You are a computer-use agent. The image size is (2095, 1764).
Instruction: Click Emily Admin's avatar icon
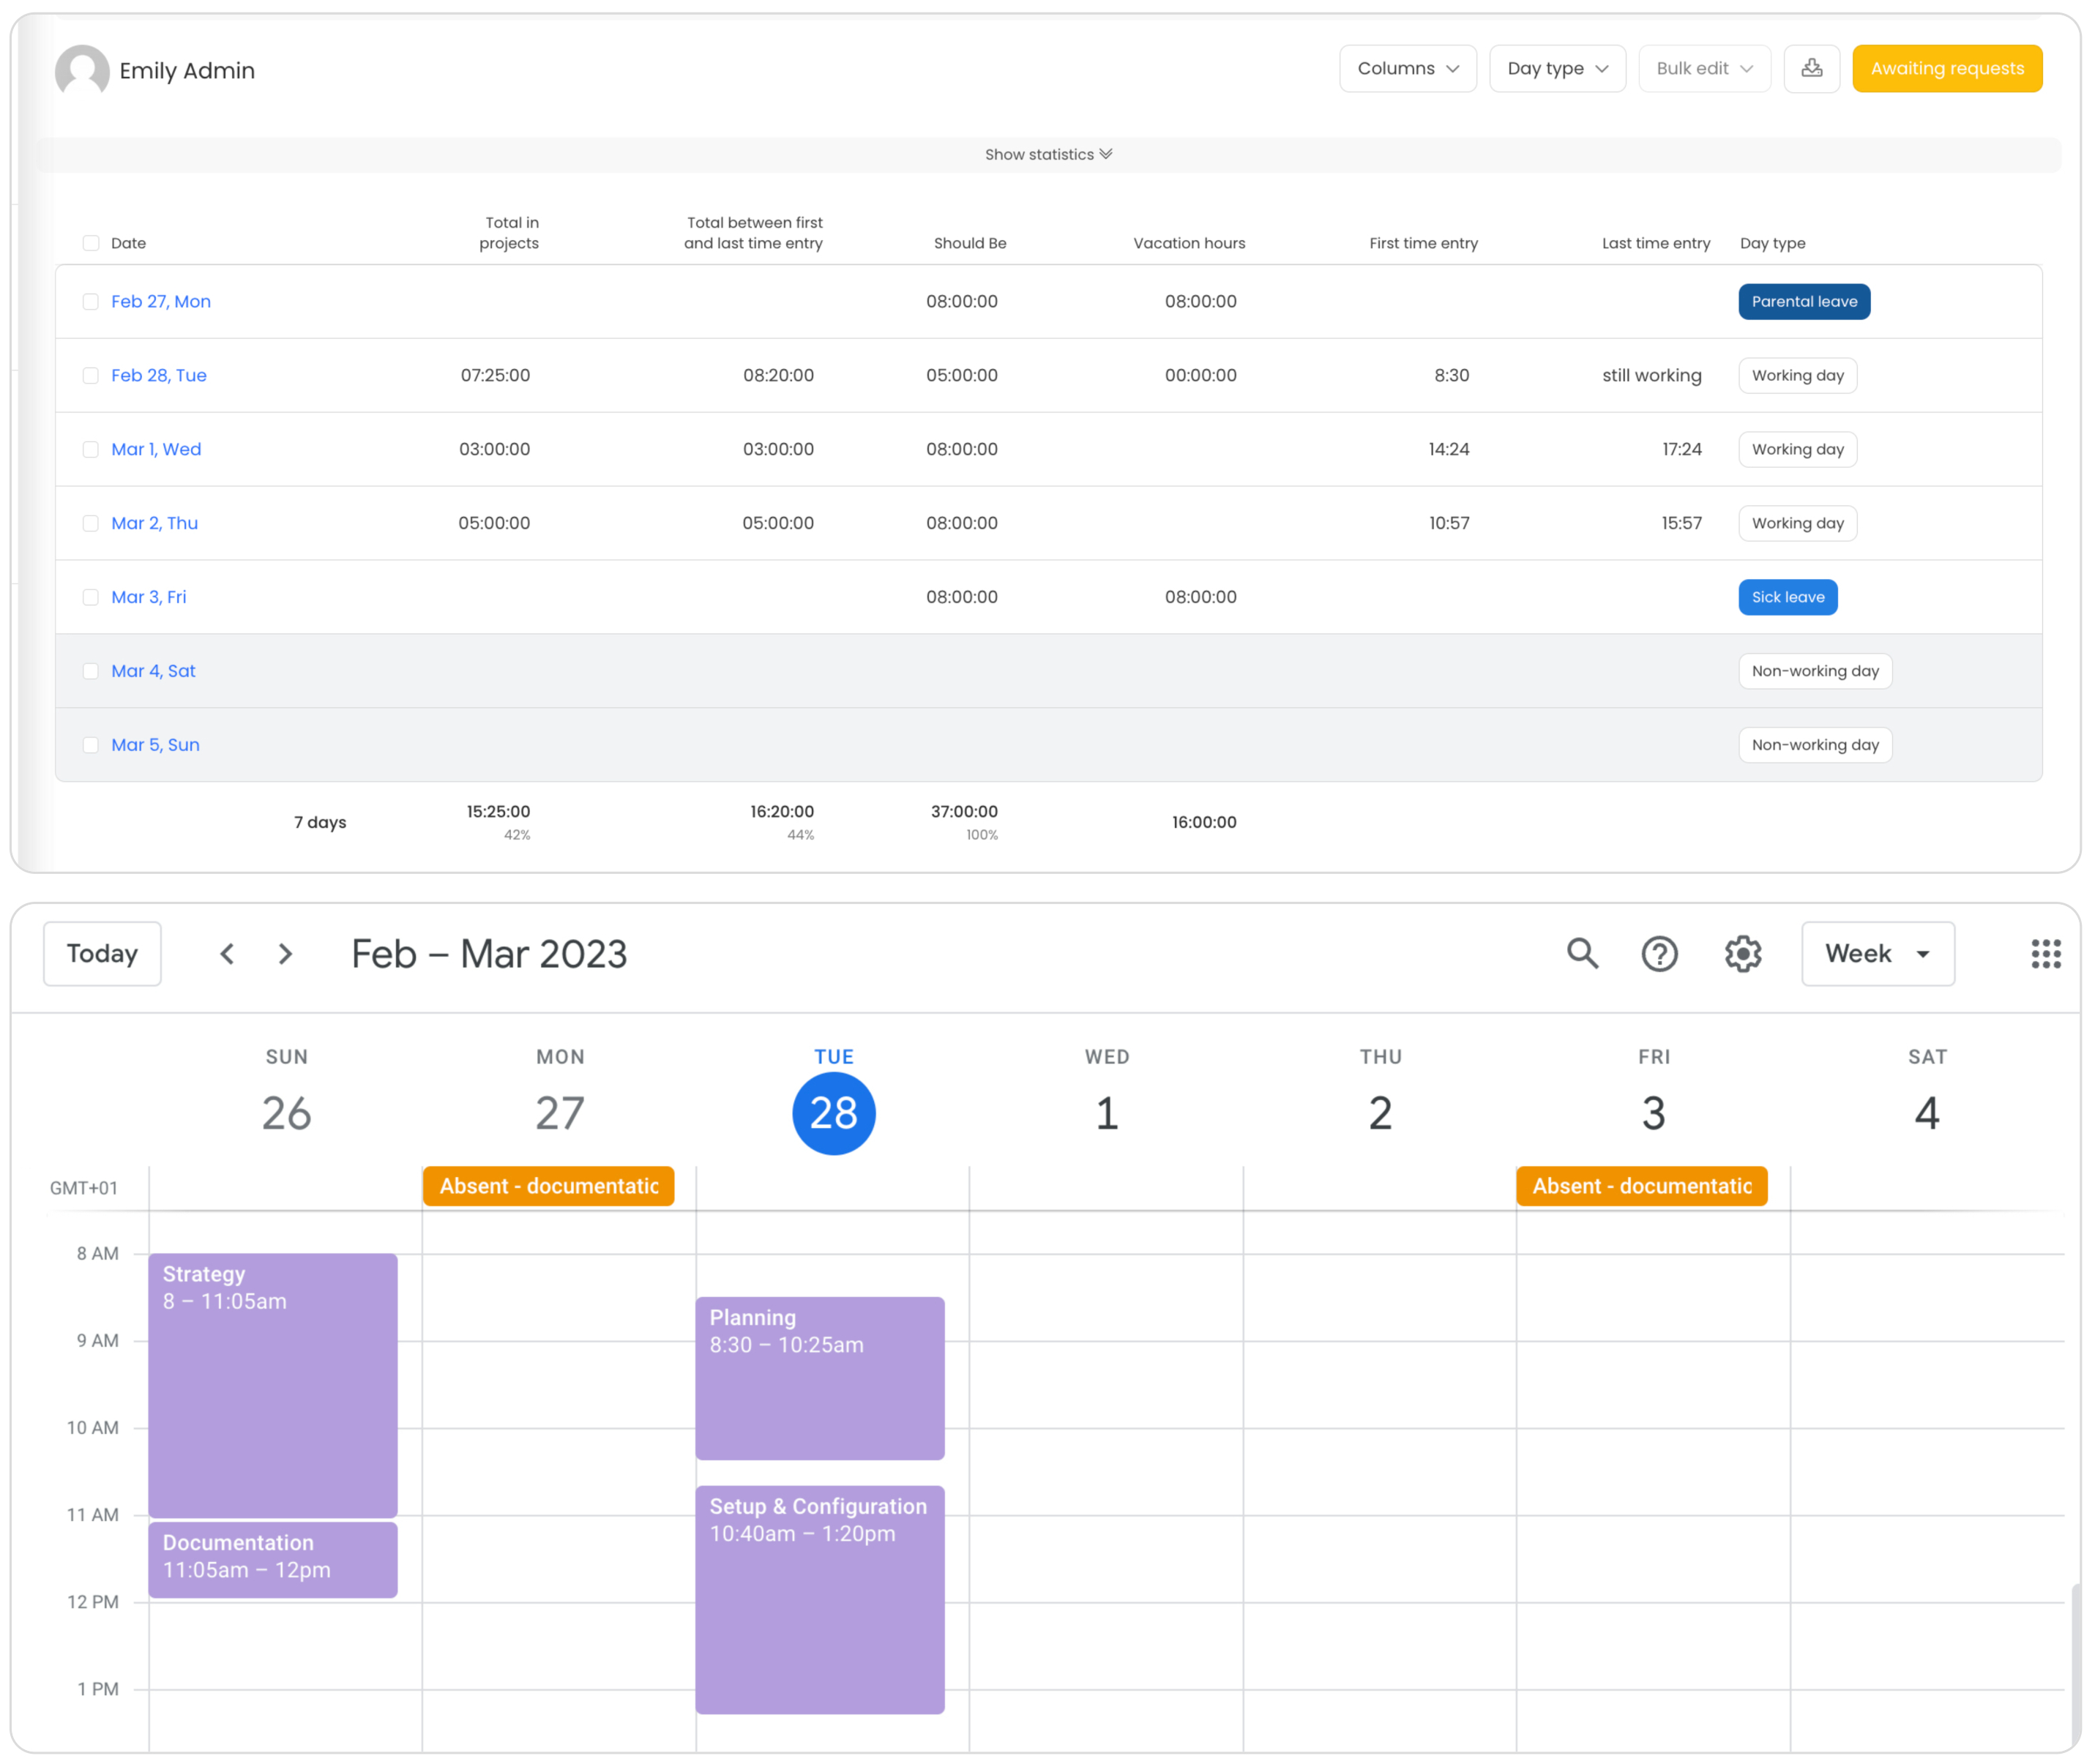tap(82, 71)
